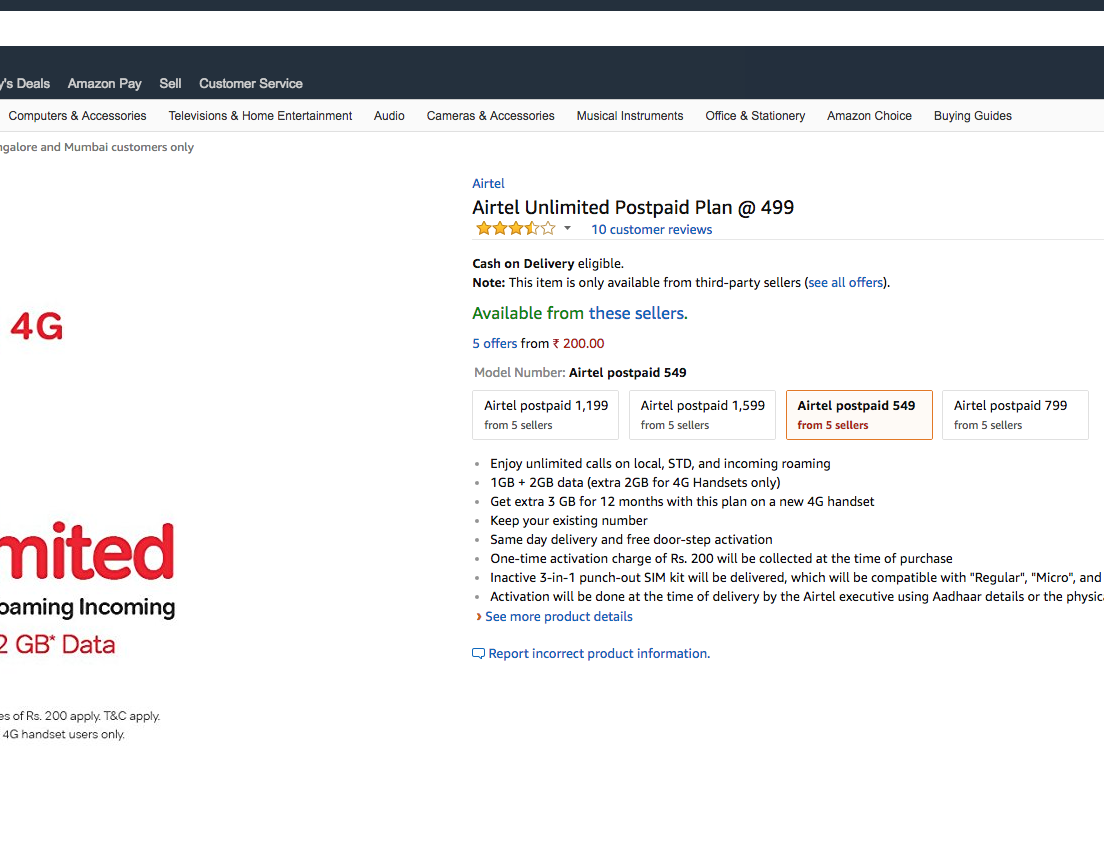This screenshot has height=859, width=1104.
Task: Browse the Audio category
Action: (389, 116)
